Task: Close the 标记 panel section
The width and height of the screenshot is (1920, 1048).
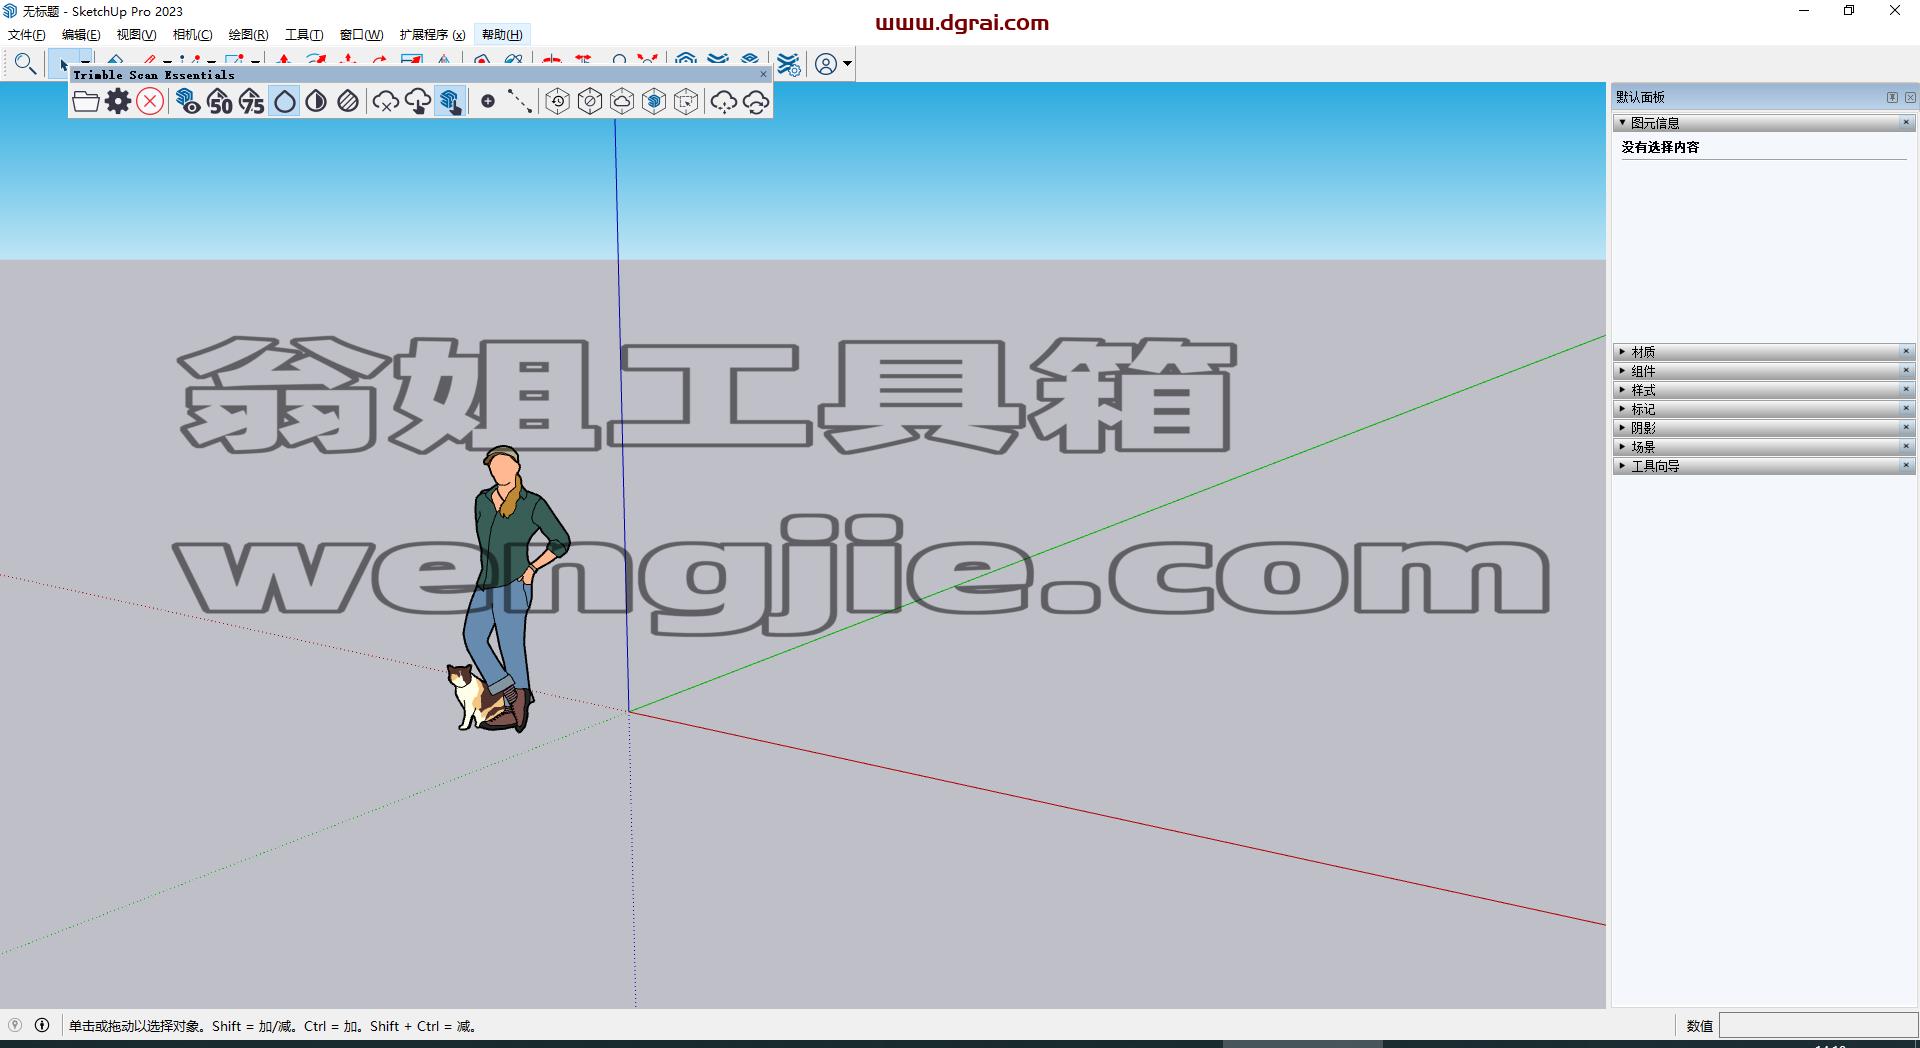Action: pyautogui.click(x=1906, y=408)
